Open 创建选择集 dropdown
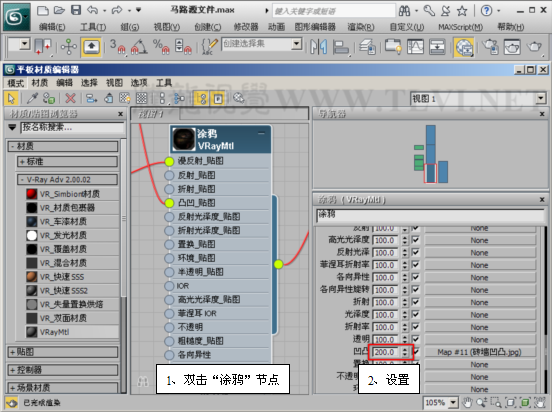 pos(297,44)
